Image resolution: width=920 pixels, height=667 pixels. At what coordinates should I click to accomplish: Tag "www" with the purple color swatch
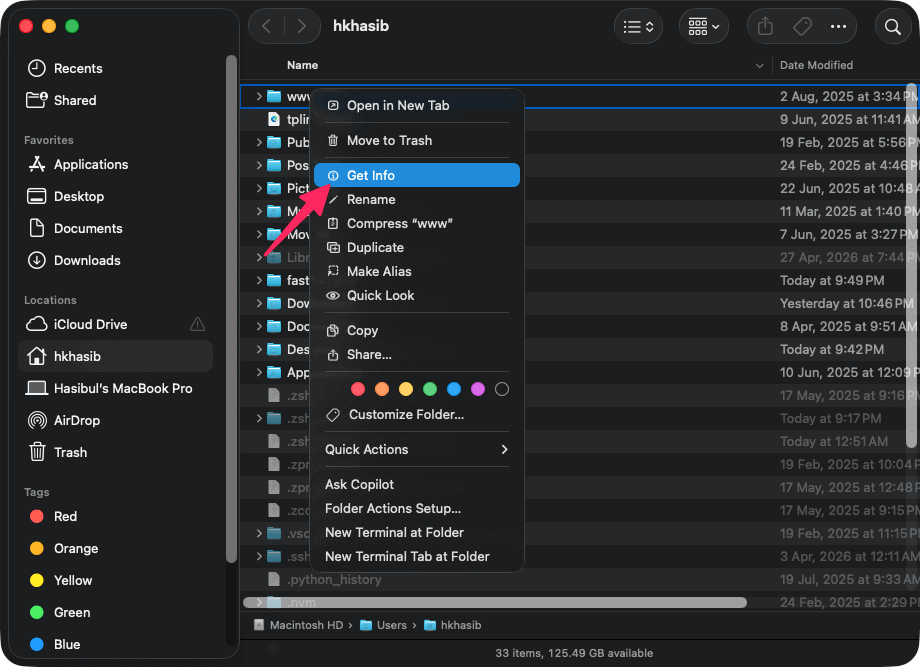[x=478, y=389]
